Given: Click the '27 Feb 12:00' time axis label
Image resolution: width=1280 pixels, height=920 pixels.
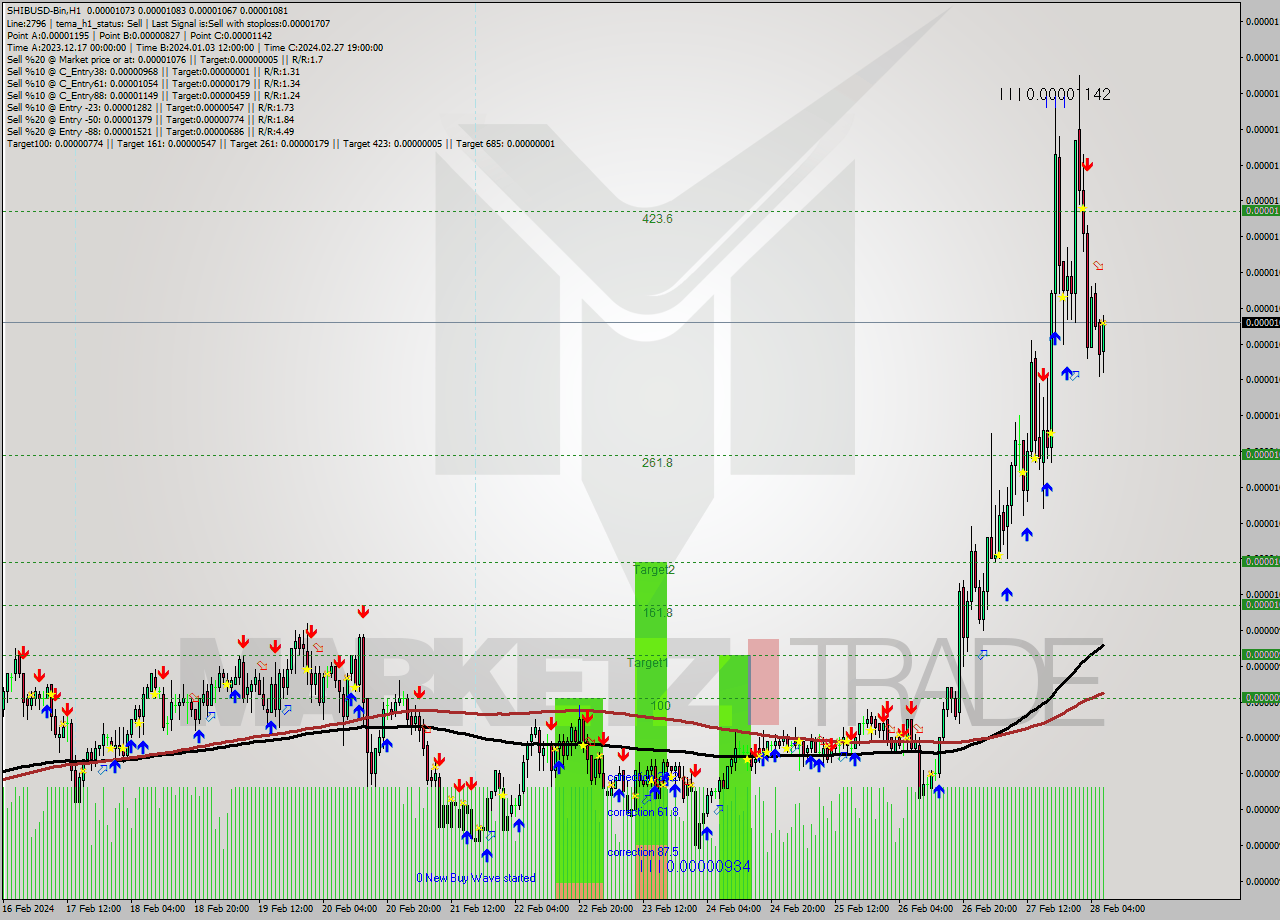Looking at the screenshot, I should pos(1053,909).
